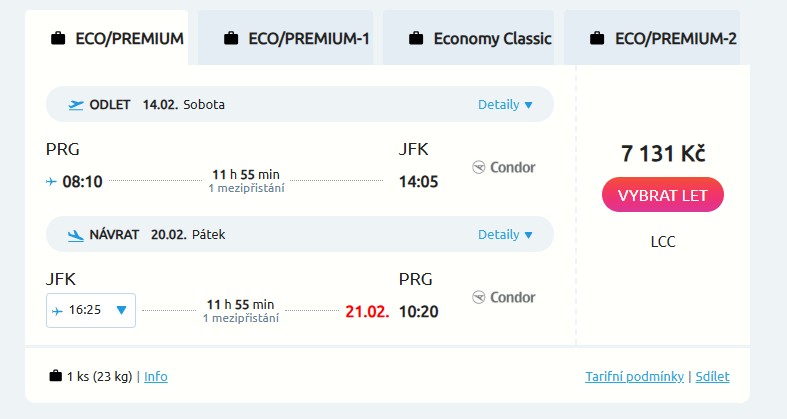Select the first ECO/PREMIUM fare tab

(117, 39)
